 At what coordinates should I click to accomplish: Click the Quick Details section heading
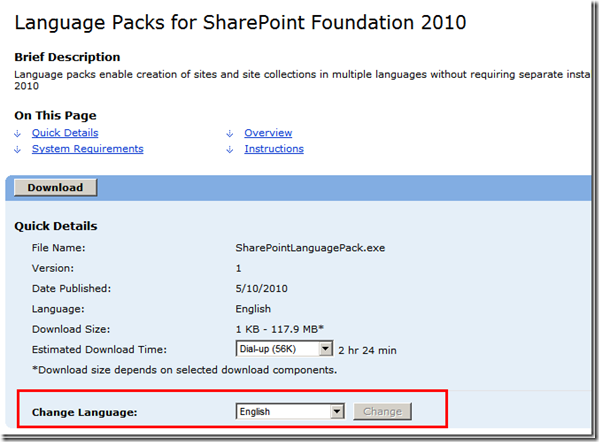pyautogui.click(x=56, y=226)
